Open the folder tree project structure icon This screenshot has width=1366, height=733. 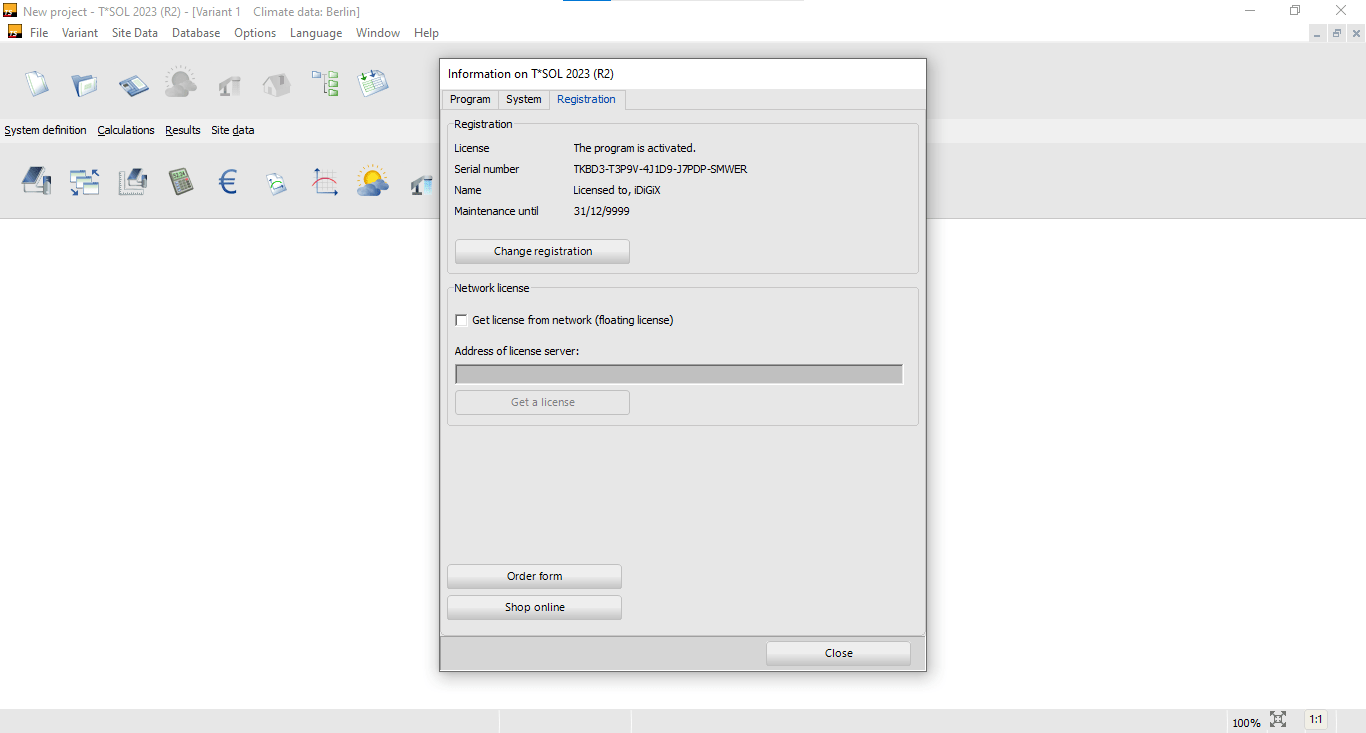(325, 83)
